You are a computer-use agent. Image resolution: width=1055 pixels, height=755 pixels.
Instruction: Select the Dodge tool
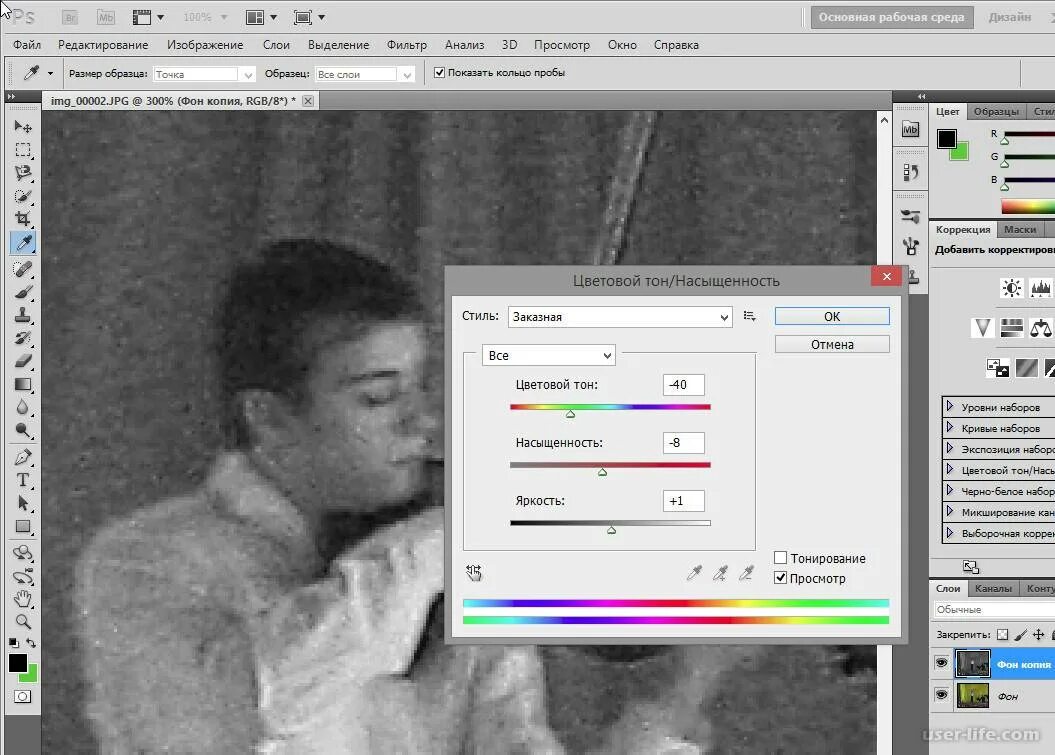pos(23,431)
